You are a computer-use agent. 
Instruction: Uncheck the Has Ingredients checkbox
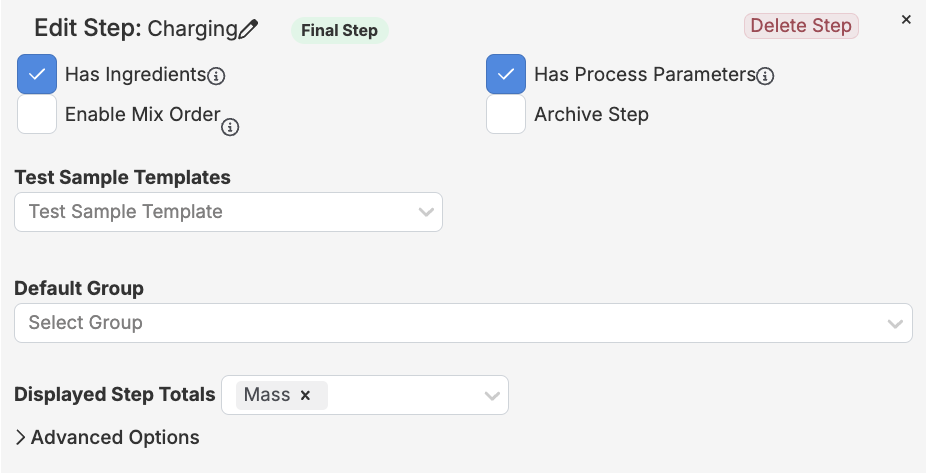coord(37,74)
